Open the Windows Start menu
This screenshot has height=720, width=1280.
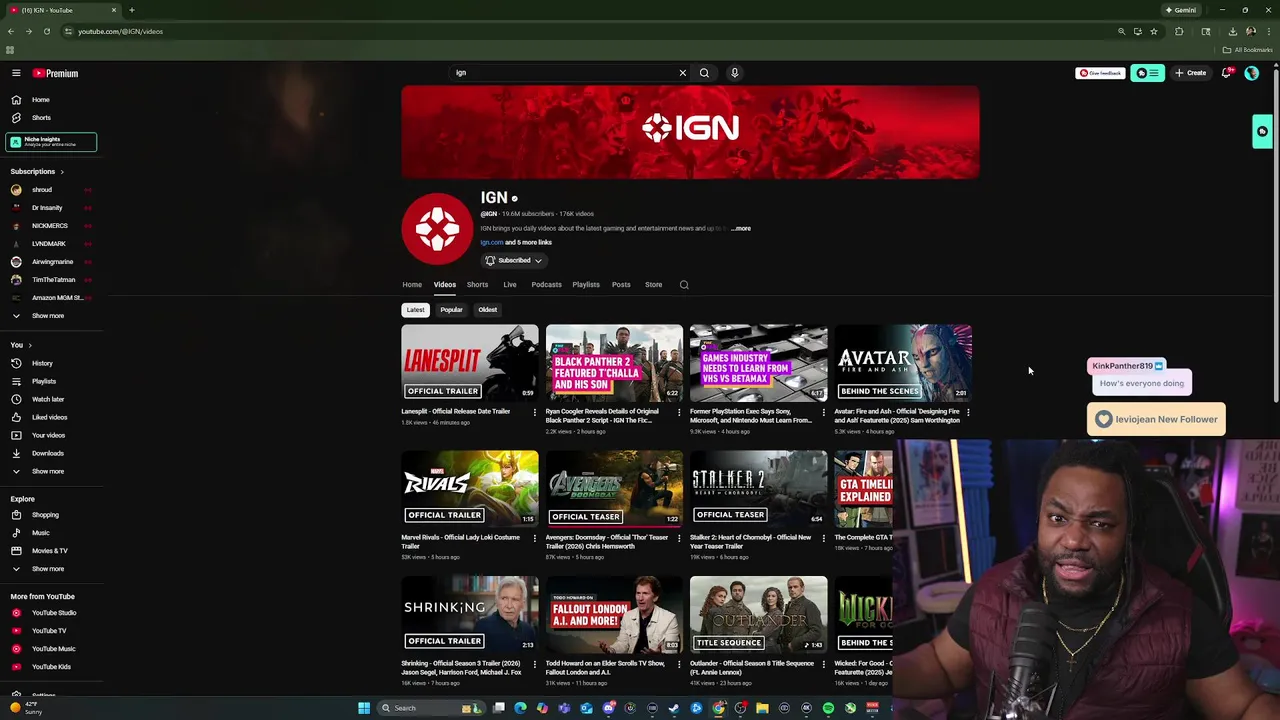(364, 708)
